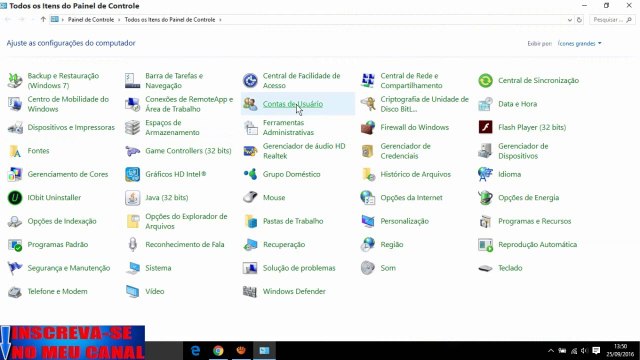
Task: Open the Mouse settings icon
Action: (x=250, y=198)
